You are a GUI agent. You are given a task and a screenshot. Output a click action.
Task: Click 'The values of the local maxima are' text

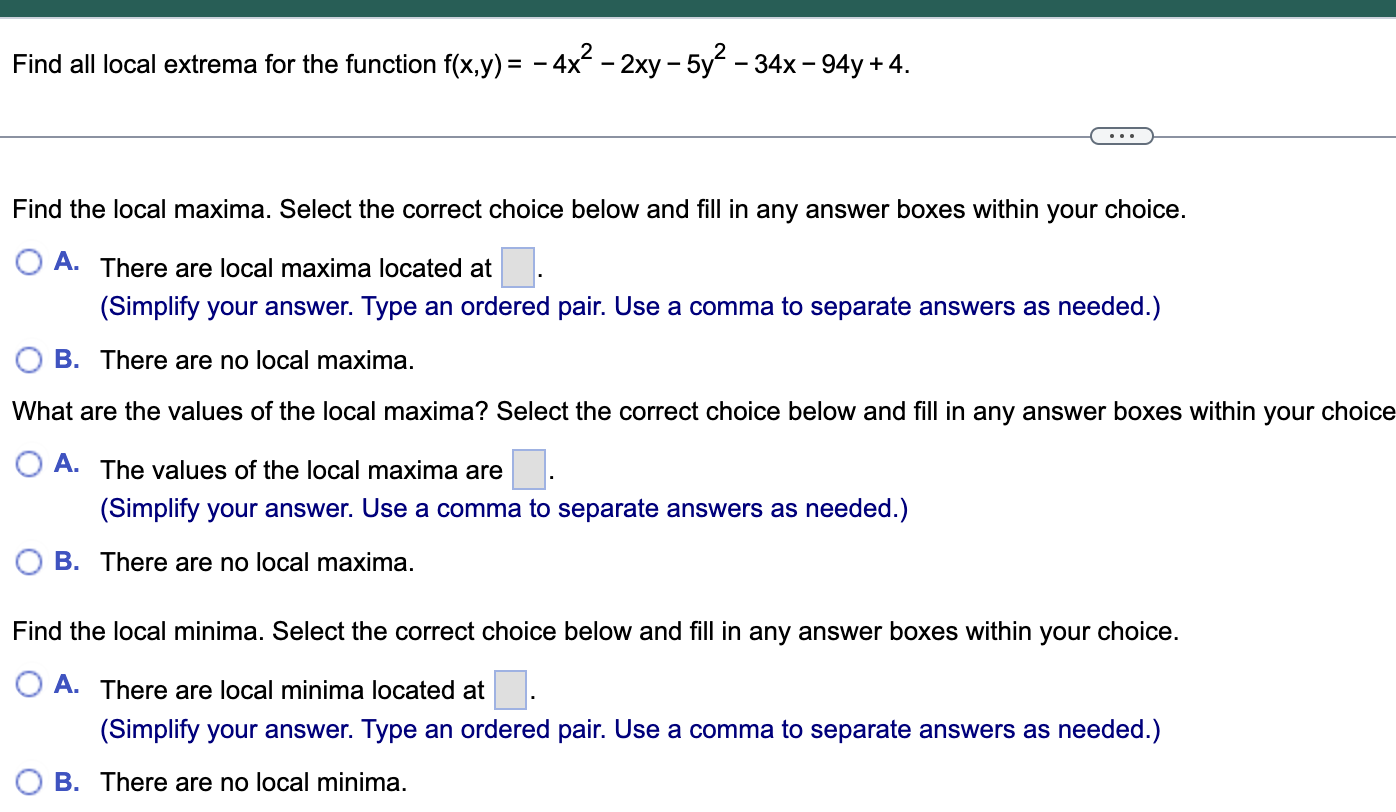point(300,470)
